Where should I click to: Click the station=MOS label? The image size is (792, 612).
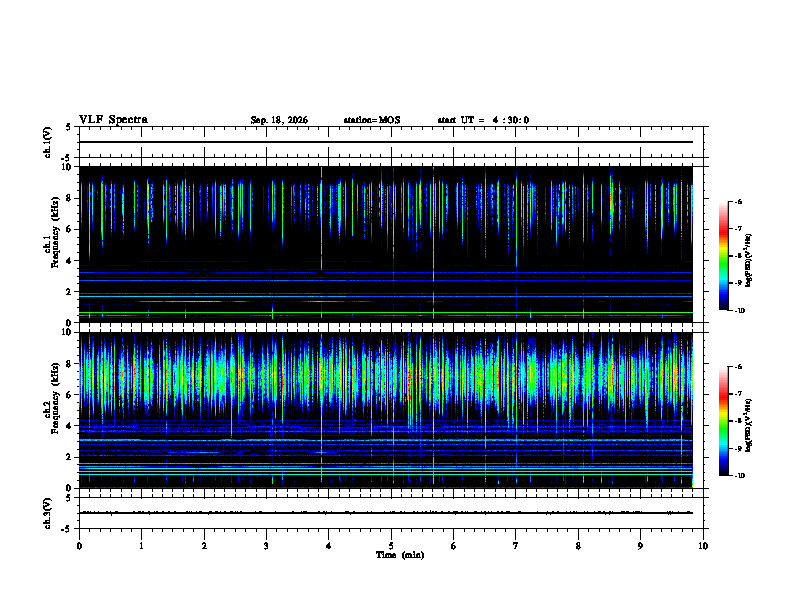tap(372, 120)
